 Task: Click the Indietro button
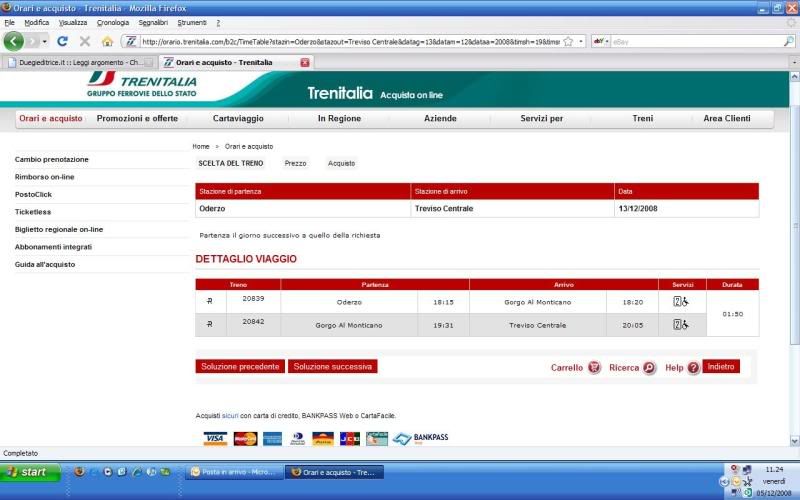pyautogui.click(x=721, y=366)
